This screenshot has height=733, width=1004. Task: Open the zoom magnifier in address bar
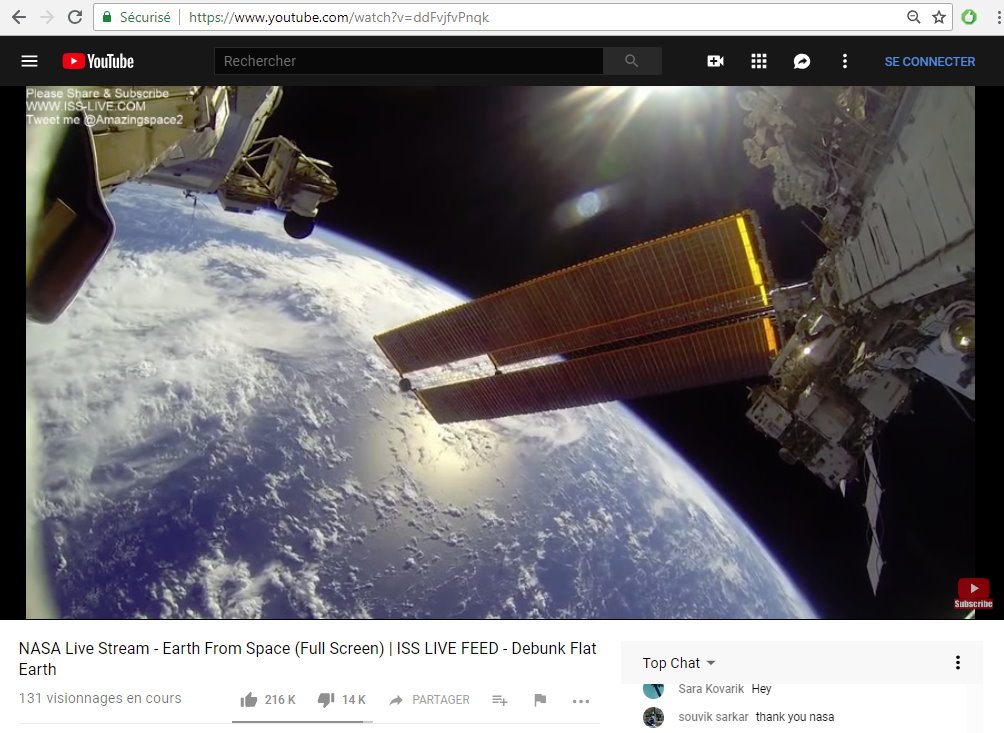tap(914, 17)
